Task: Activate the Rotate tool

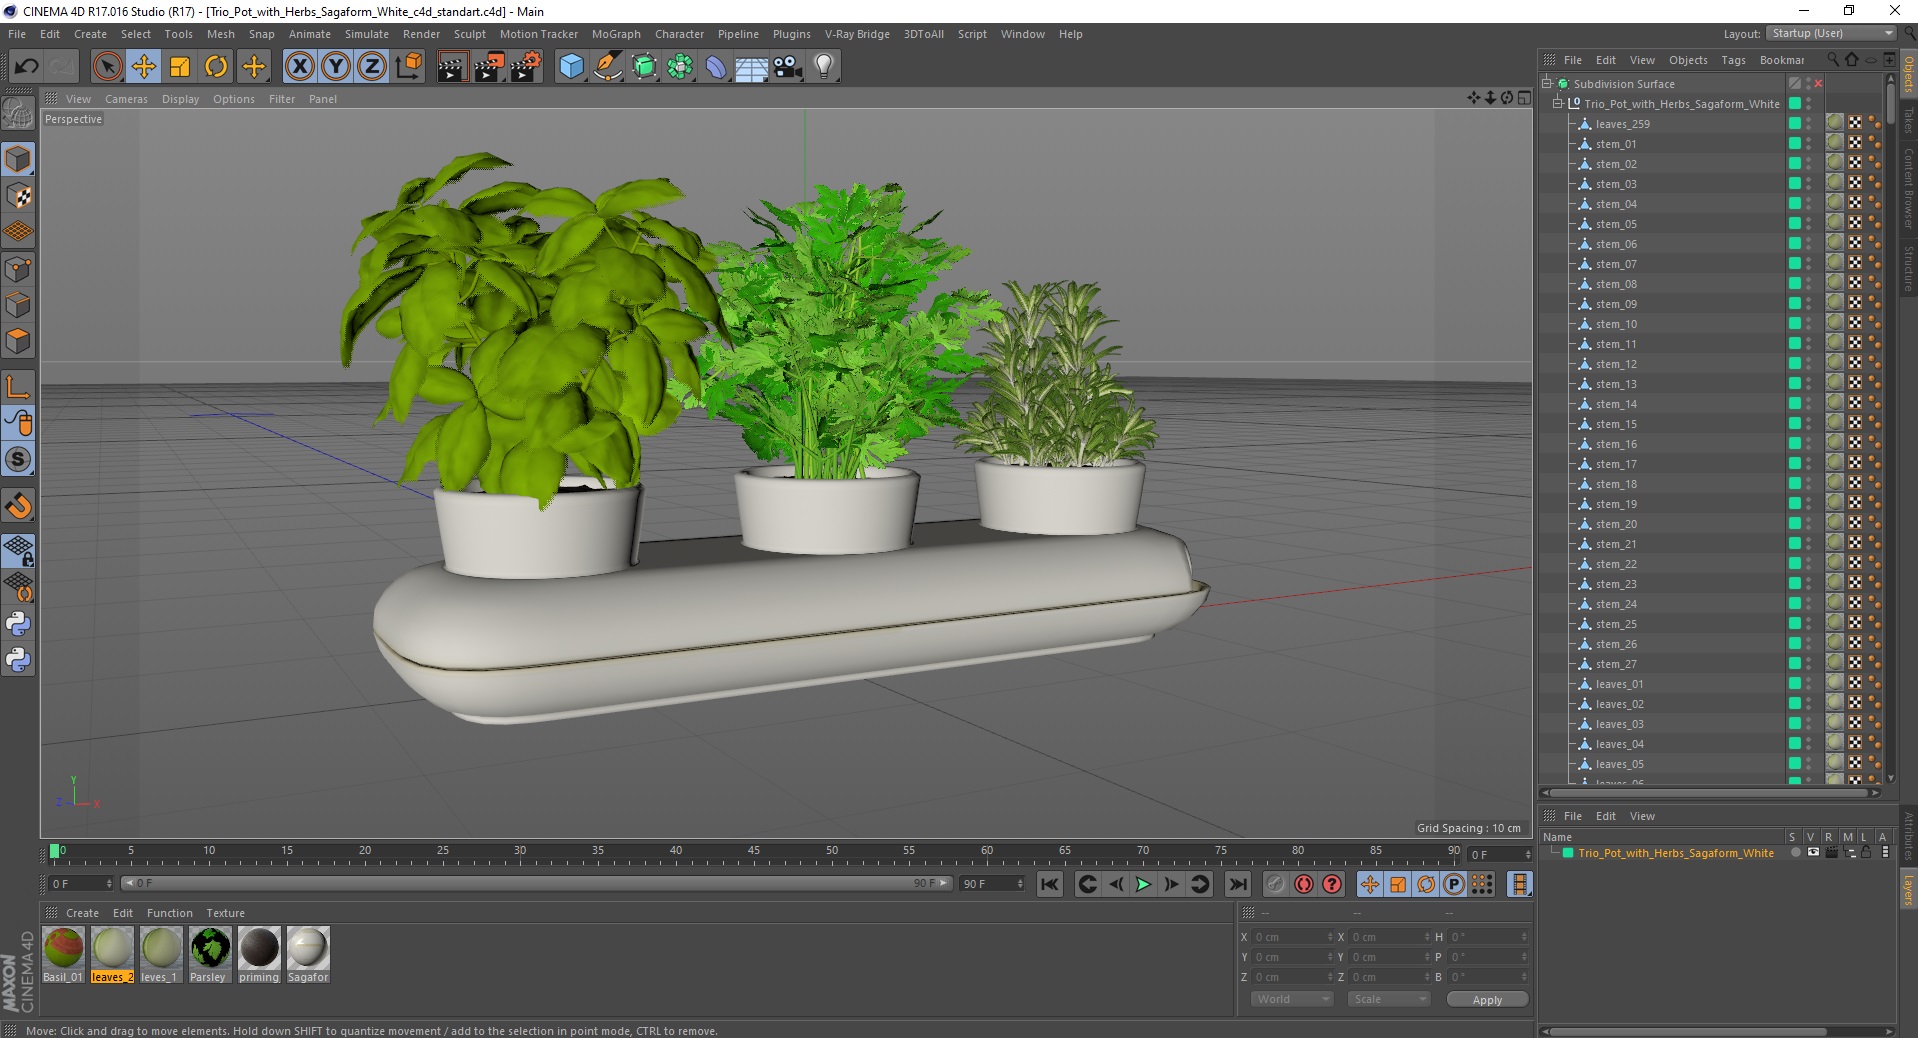Action: pyautogui.click(x=216, y=67)
